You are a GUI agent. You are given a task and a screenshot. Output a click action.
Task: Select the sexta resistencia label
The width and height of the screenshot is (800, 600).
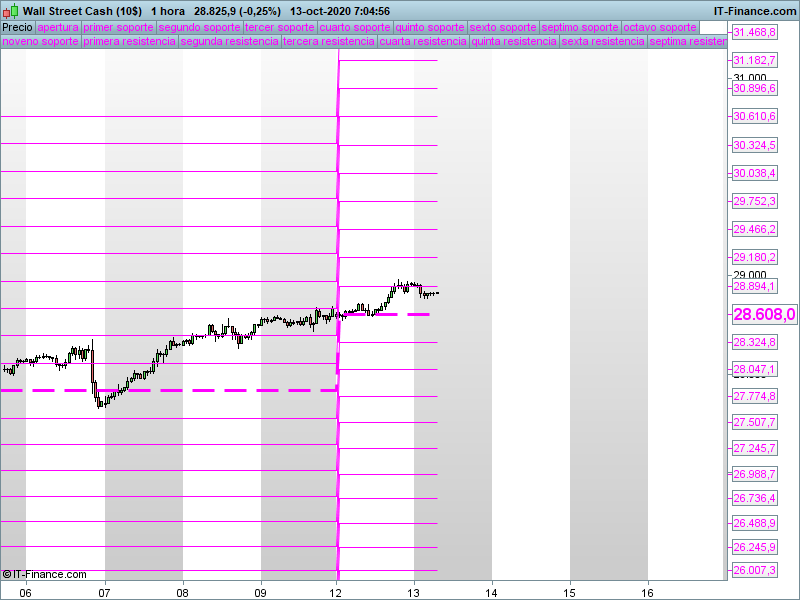click(603, 41)
